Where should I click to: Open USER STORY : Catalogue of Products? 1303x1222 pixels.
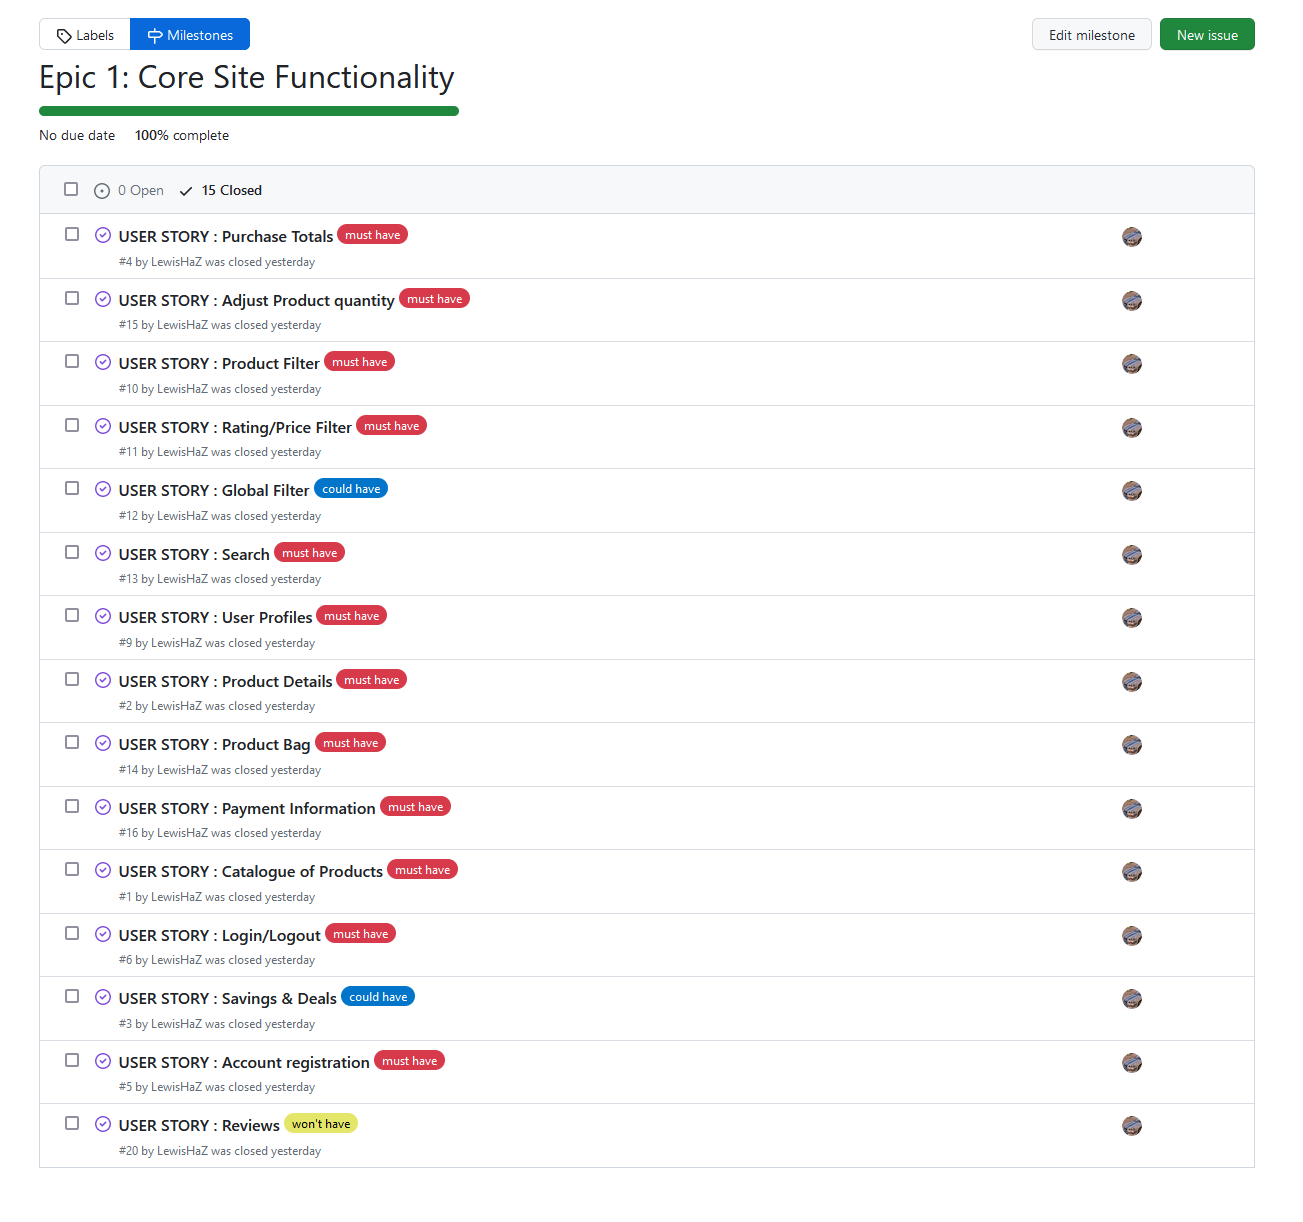point(251,872)
